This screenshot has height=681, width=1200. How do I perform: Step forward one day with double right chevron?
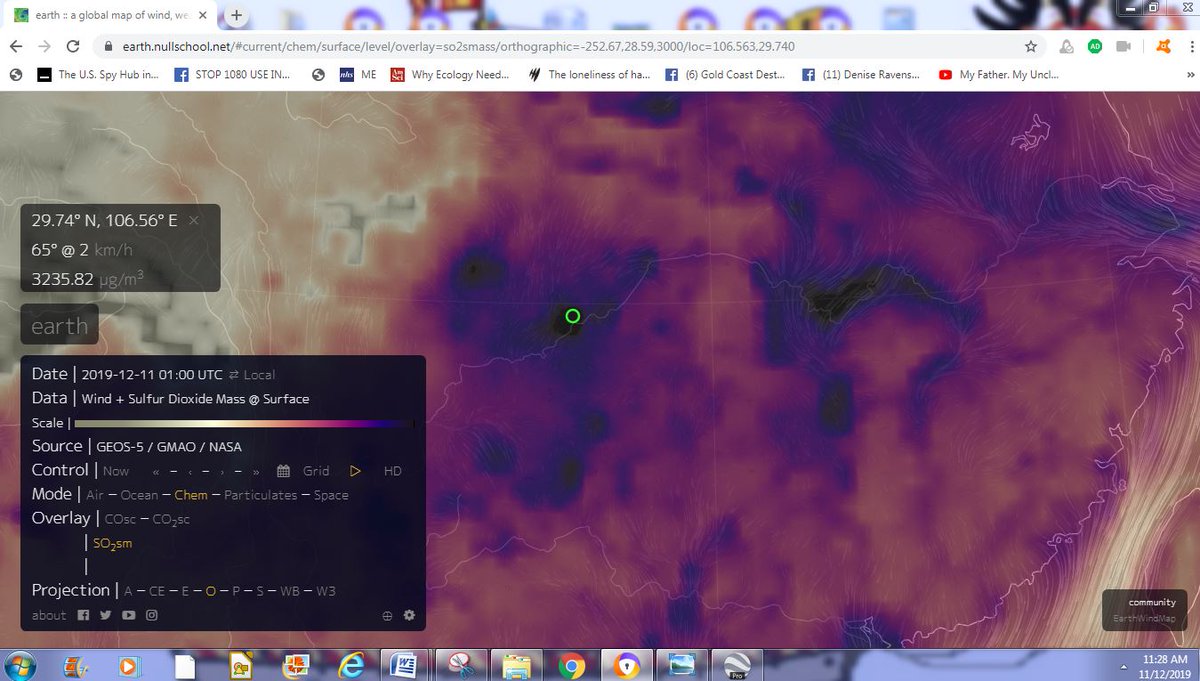(x=257, y=471)
